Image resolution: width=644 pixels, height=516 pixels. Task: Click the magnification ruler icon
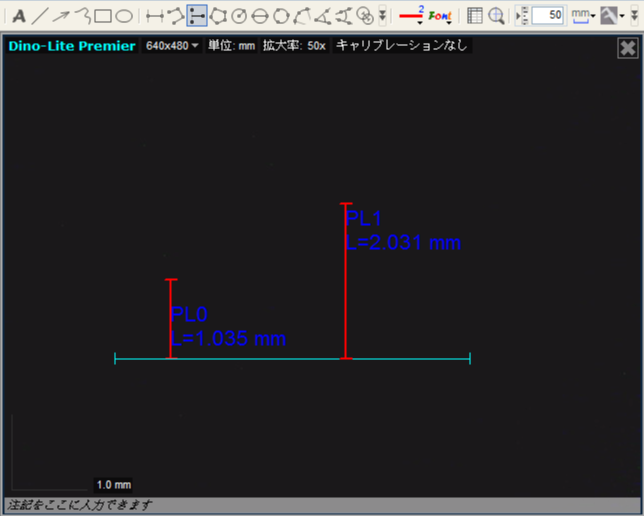522,16
